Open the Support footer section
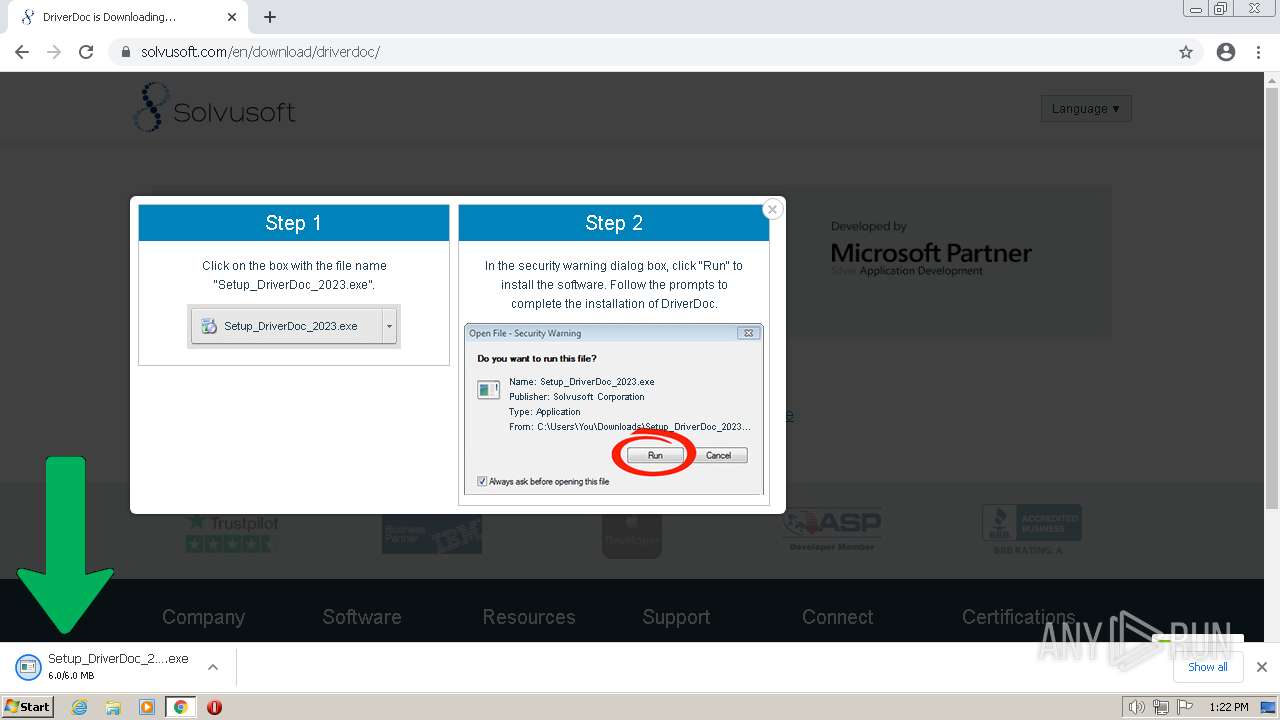The image size is (1280, 720). tap(676, 617)
